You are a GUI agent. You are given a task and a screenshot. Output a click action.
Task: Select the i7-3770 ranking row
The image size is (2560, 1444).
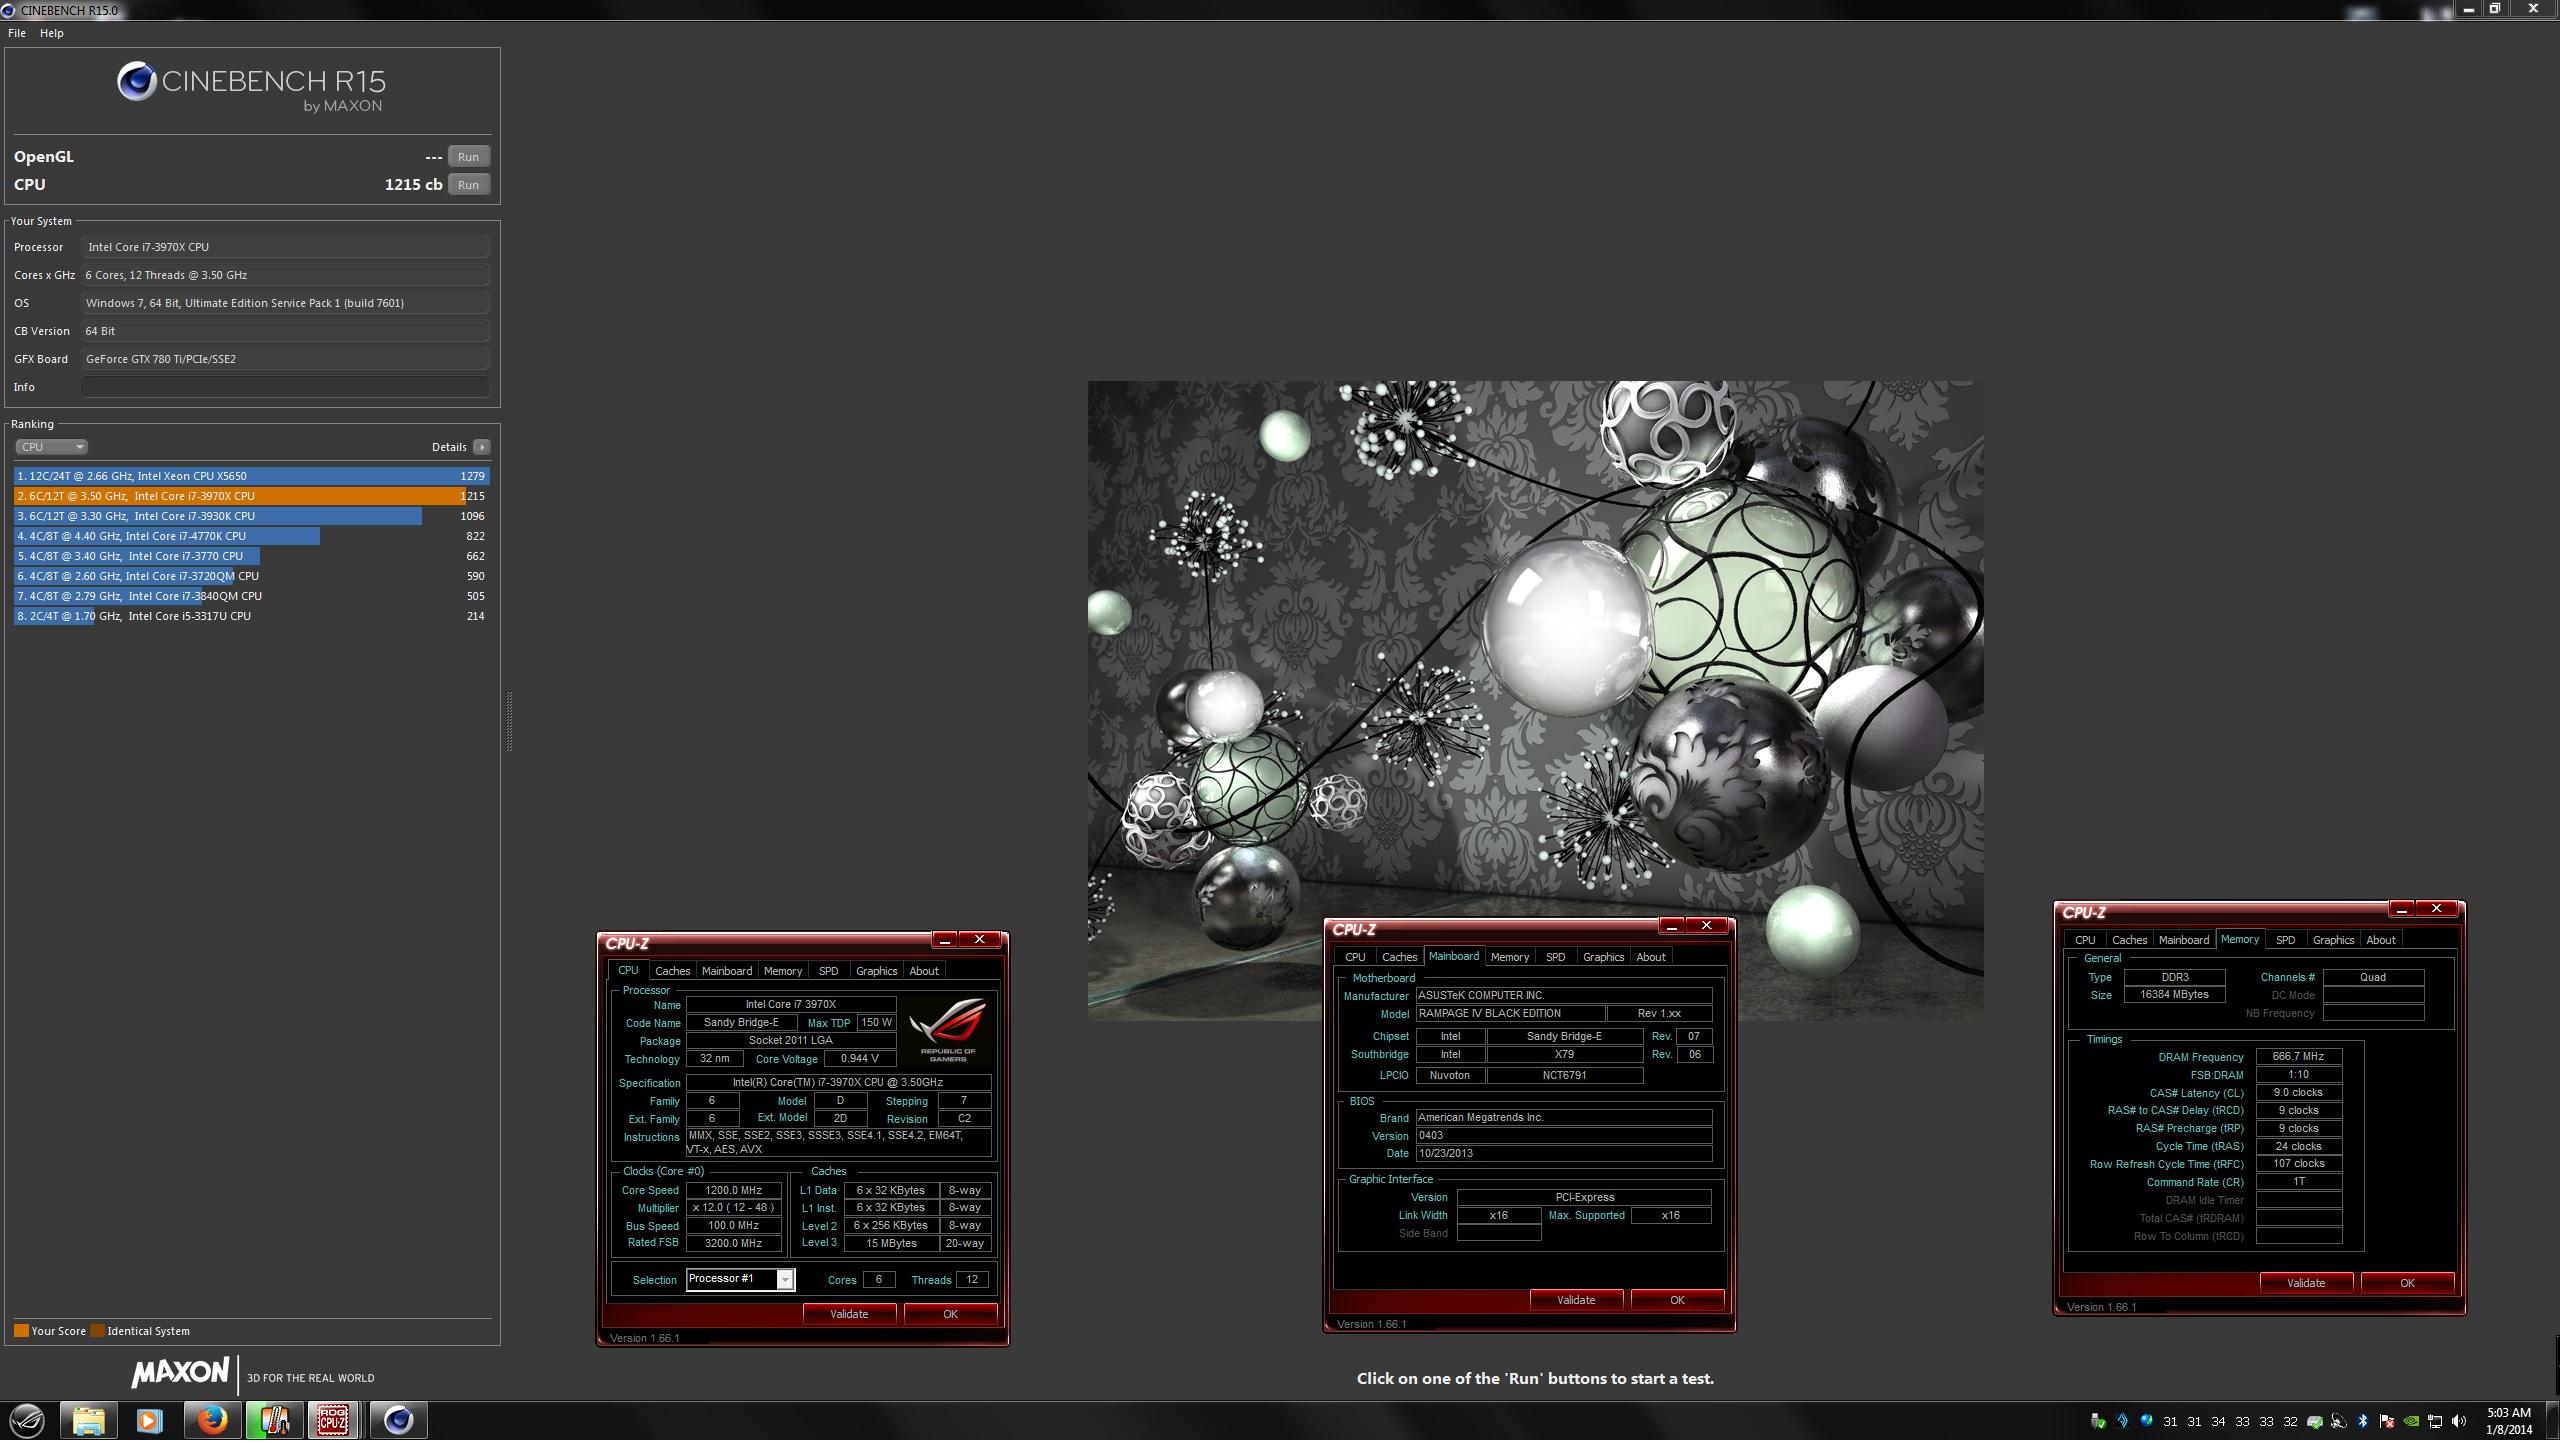pos(251,557)
